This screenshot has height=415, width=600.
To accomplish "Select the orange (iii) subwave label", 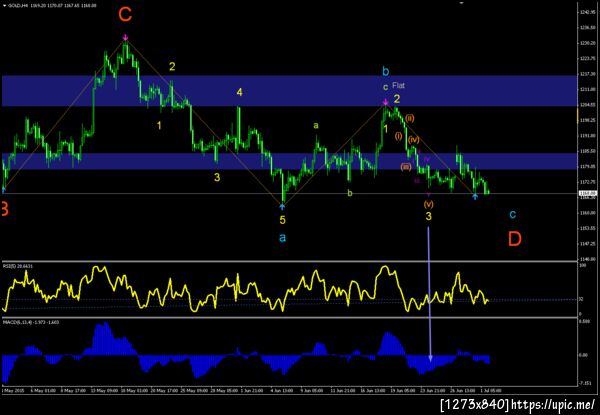I will (406, 167).
